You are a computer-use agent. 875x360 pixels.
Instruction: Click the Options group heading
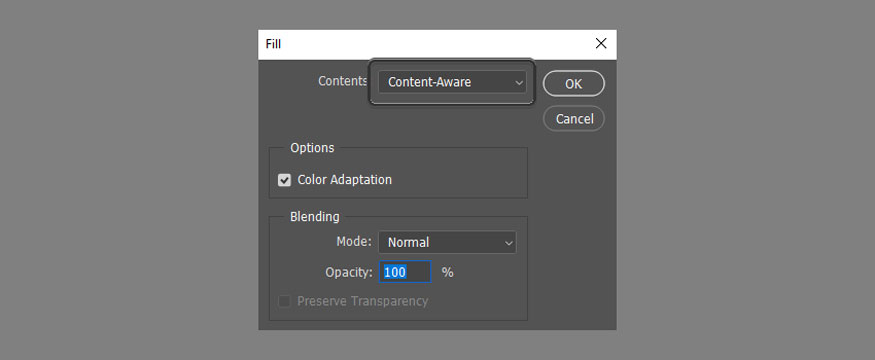[312, 148]
